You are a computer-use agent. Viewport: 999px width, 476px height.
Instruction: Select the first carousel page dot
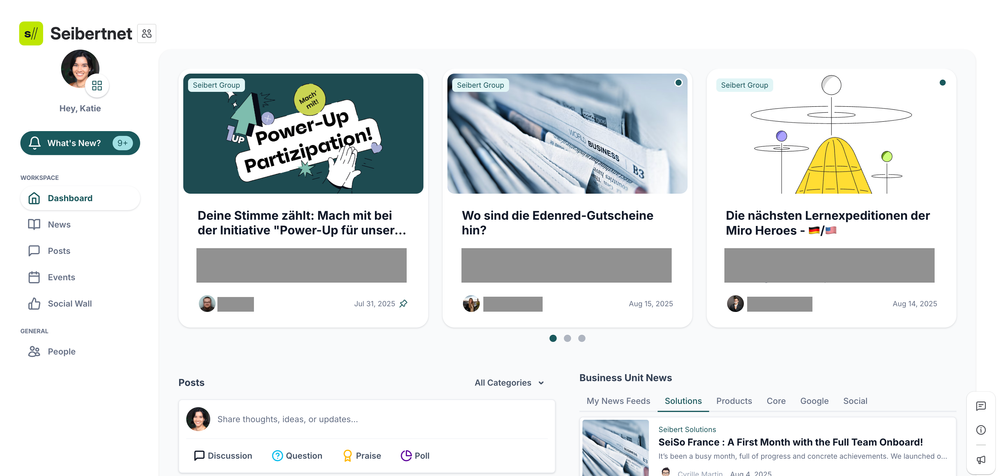[553, 338]
